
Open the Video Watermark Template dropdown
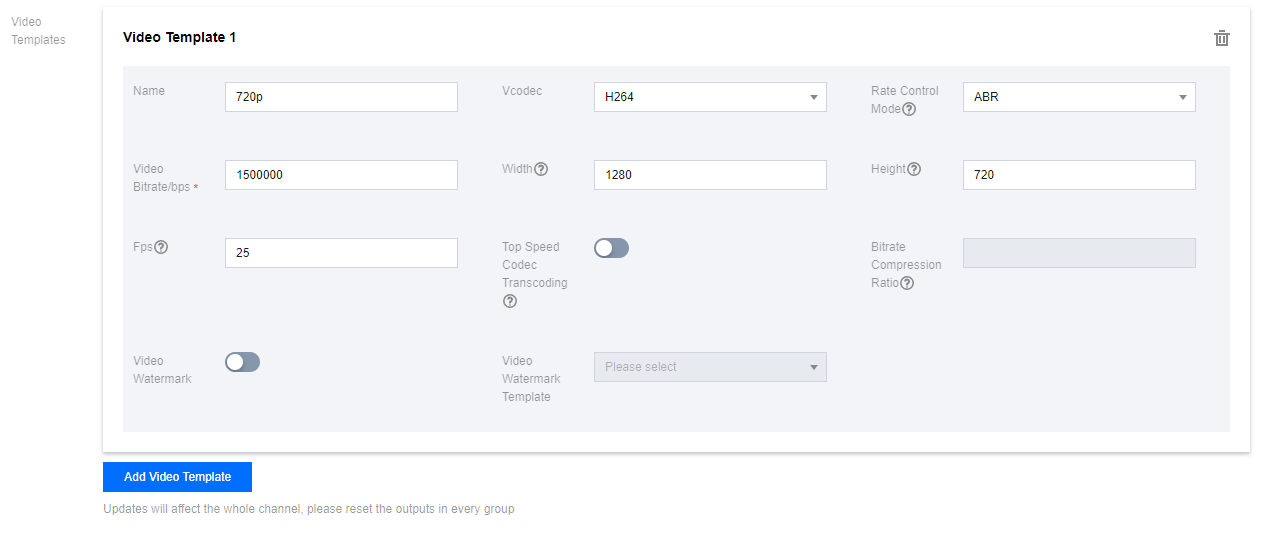coord(710,367)
